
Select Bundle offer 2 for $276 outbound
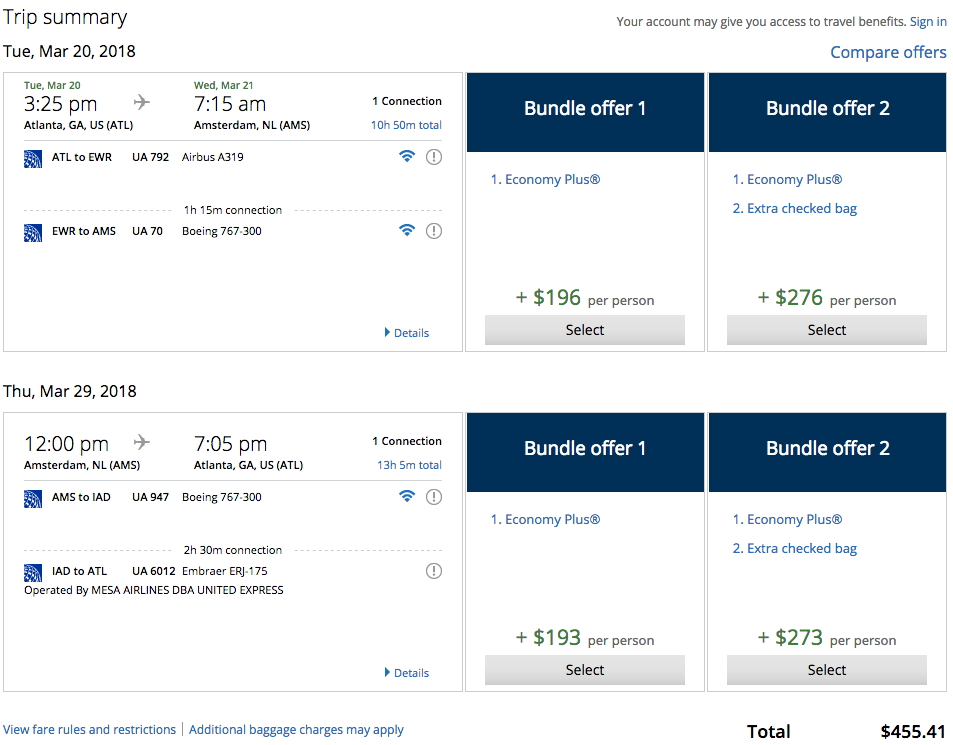(827, 330)
